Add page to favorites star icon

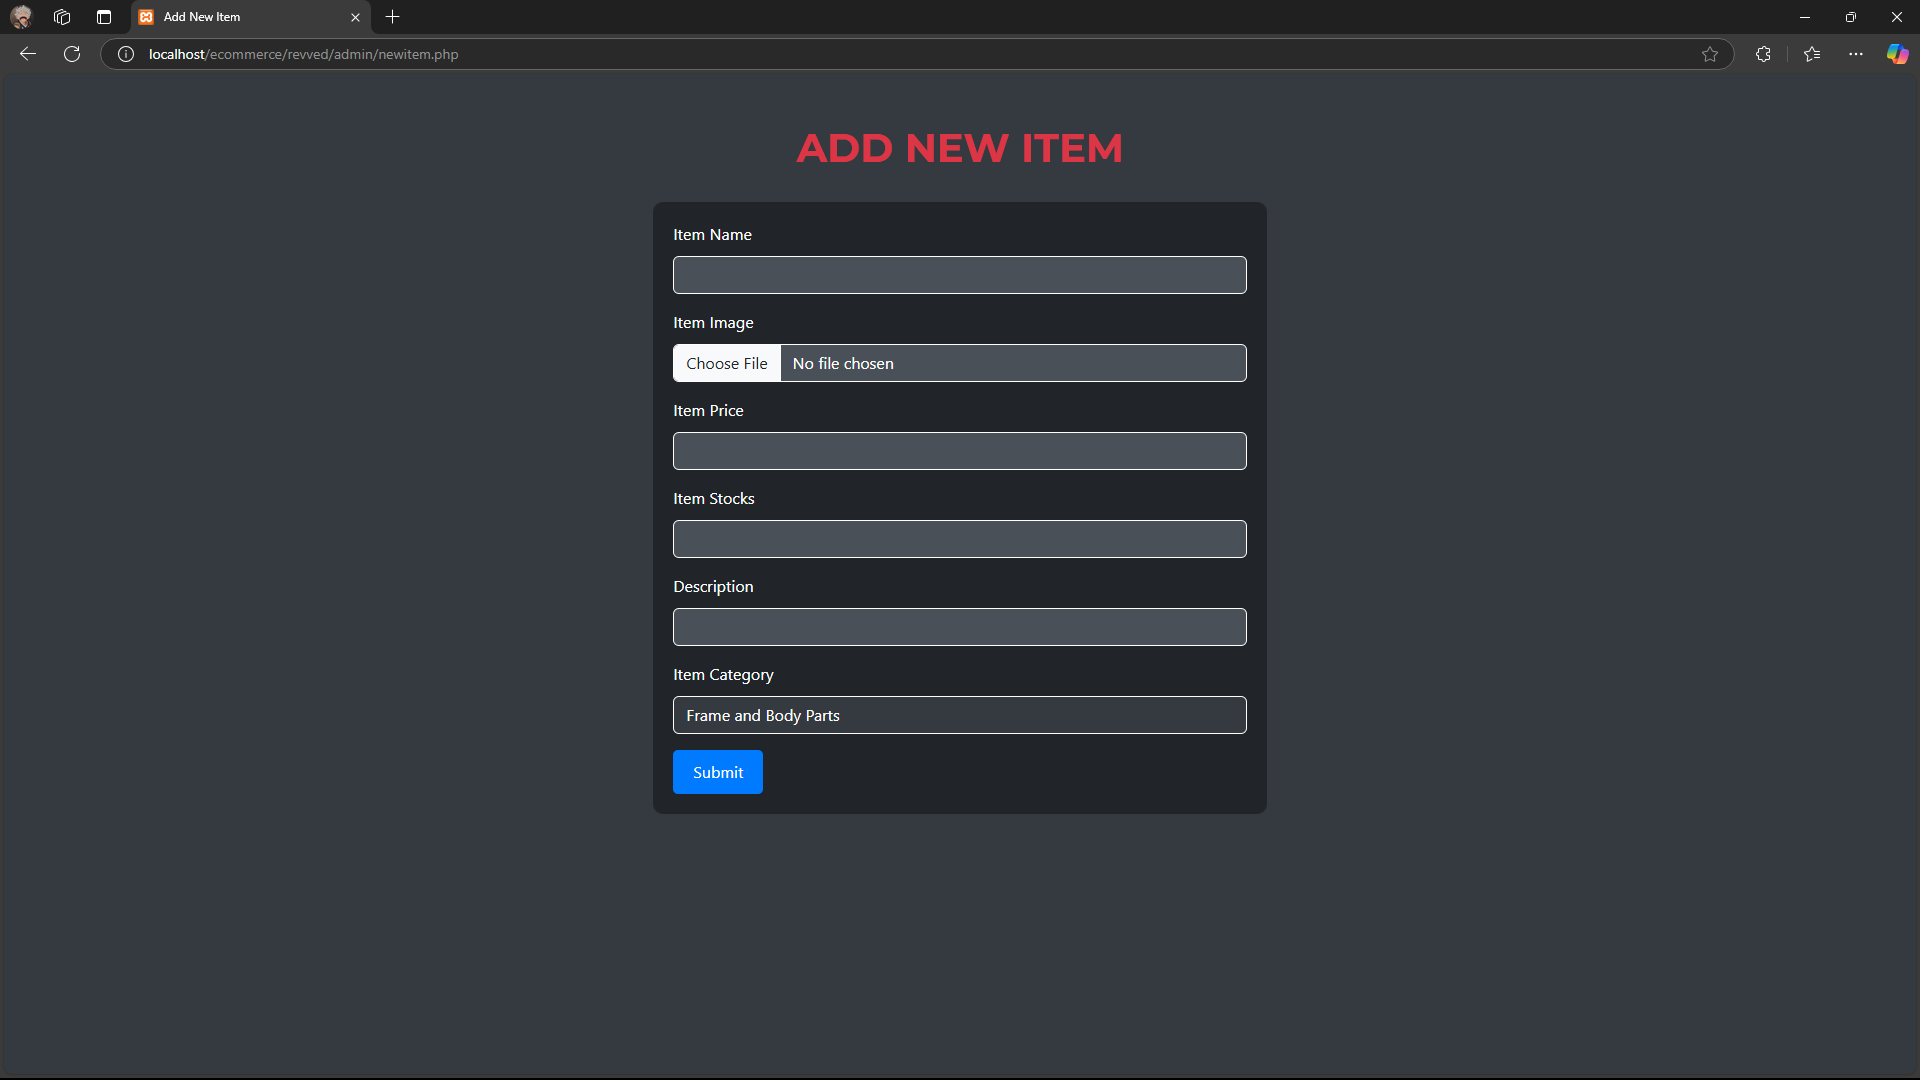pyautogui.click(x=1710, y=54)
